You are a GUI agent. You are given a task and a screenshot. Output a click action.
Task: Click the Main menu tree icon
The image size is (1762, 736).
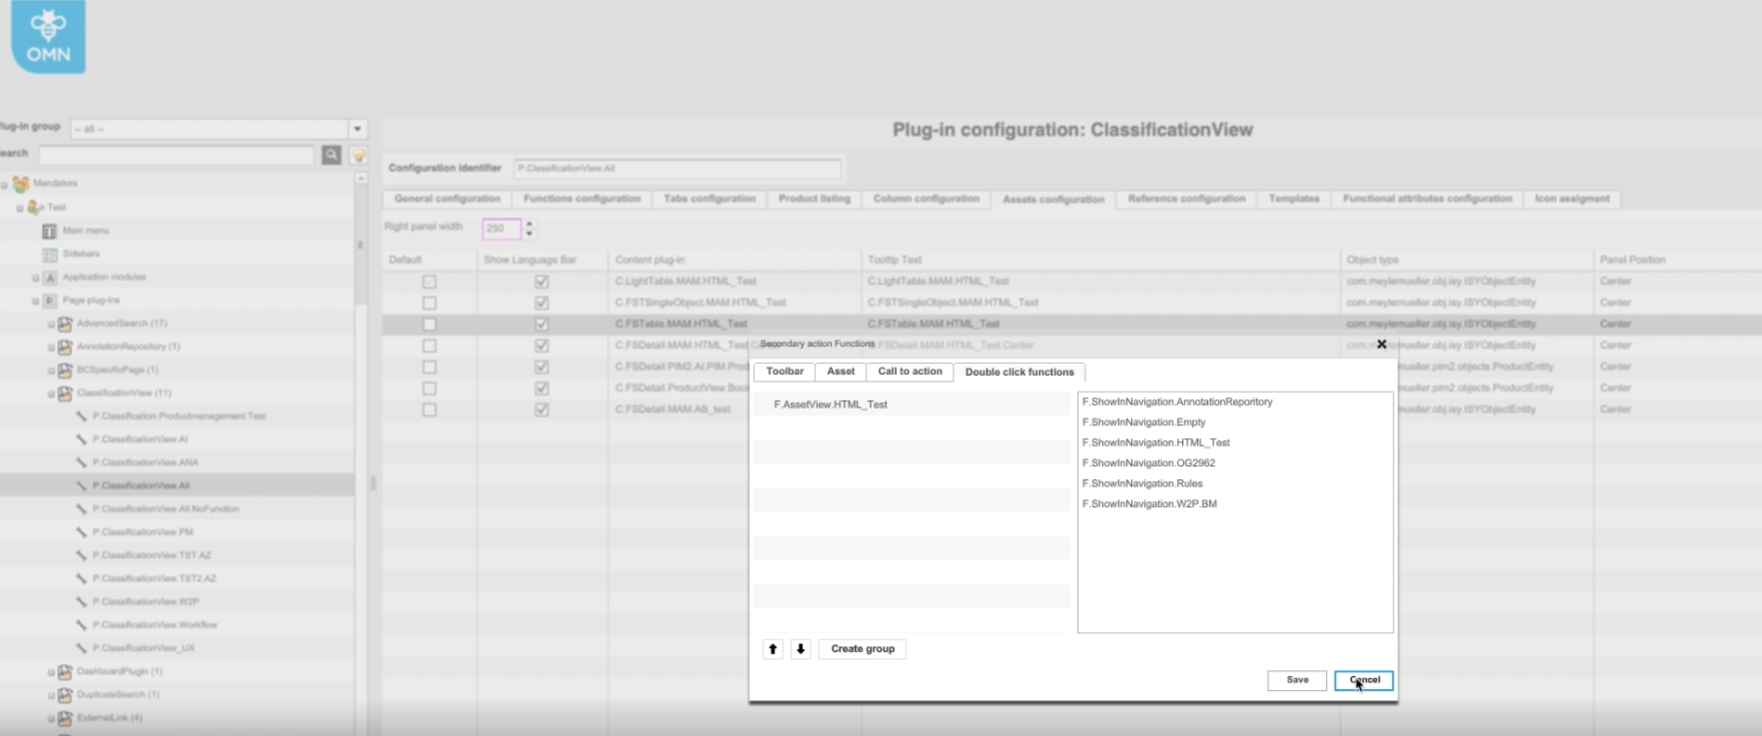49,231
